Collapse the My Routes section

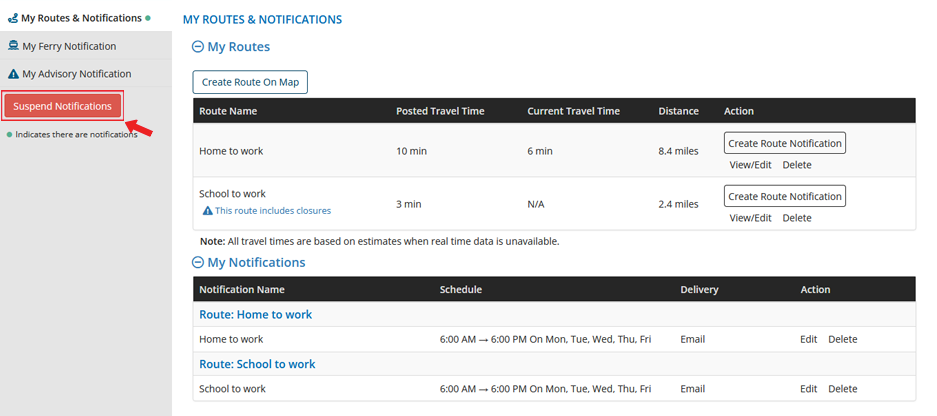tap(198, 47)
